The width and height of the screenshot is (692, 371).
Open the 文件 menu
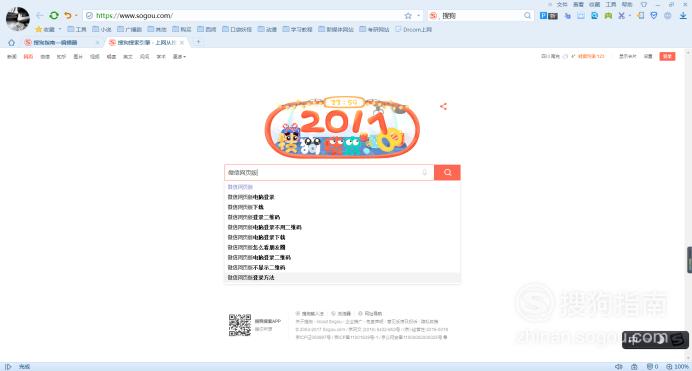point(562,4)
